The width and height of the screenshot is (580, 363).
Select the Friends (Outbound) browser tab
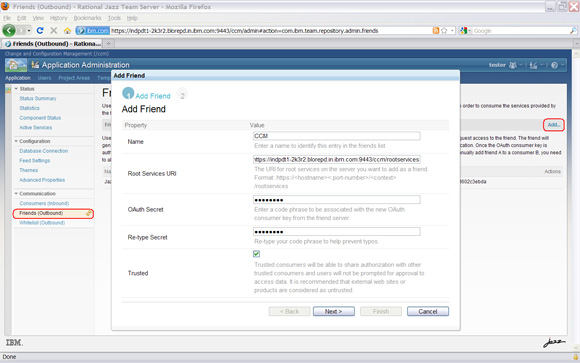(53, 44)
